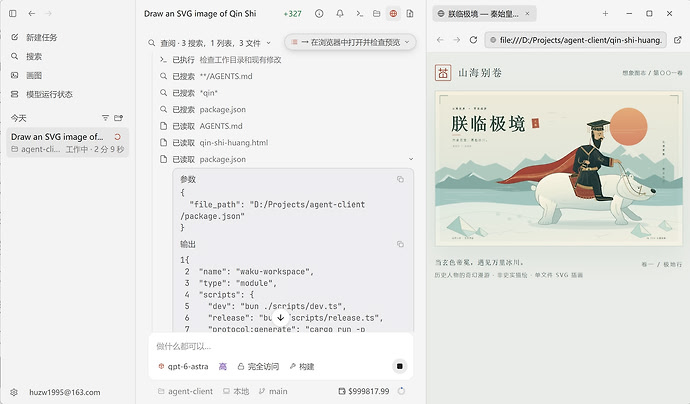This screenshot has width=690, height=404.
Task: Open the preview in external browser icon
Action: click(678, 40)
